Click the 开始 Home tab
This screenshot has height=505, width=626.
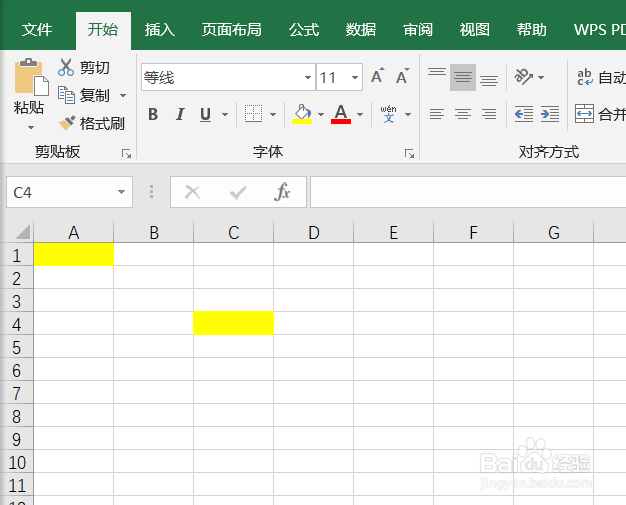(103, 30)
